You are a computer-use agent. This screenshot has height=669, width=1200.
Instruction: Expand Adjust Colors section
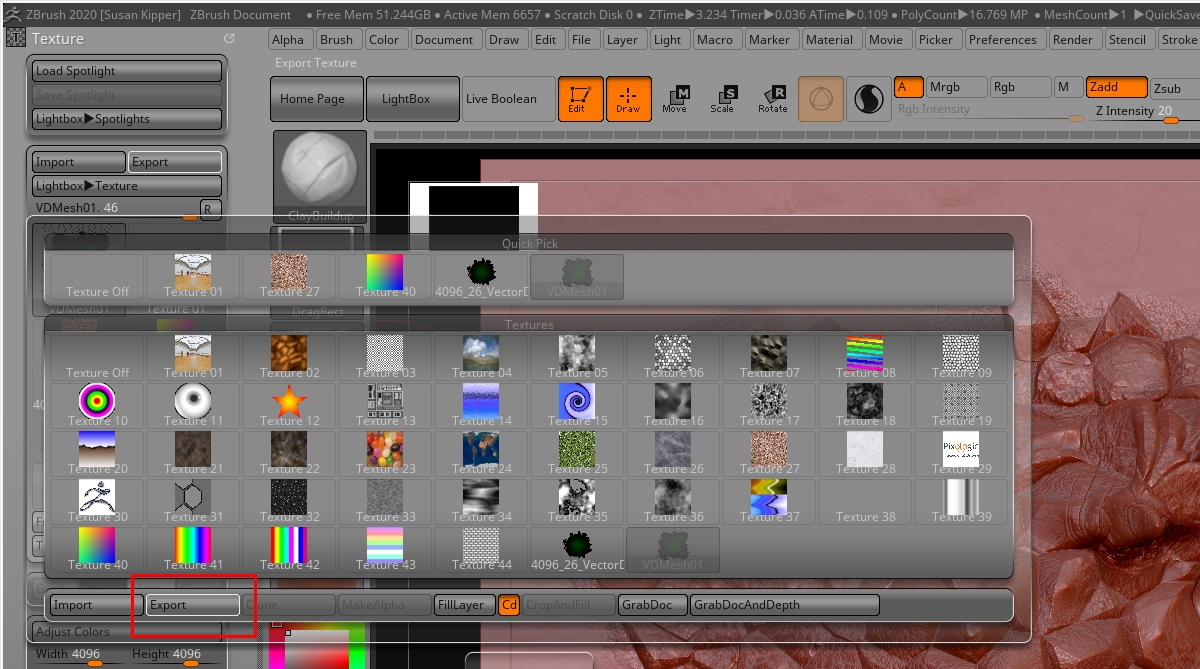pos(127,632)
